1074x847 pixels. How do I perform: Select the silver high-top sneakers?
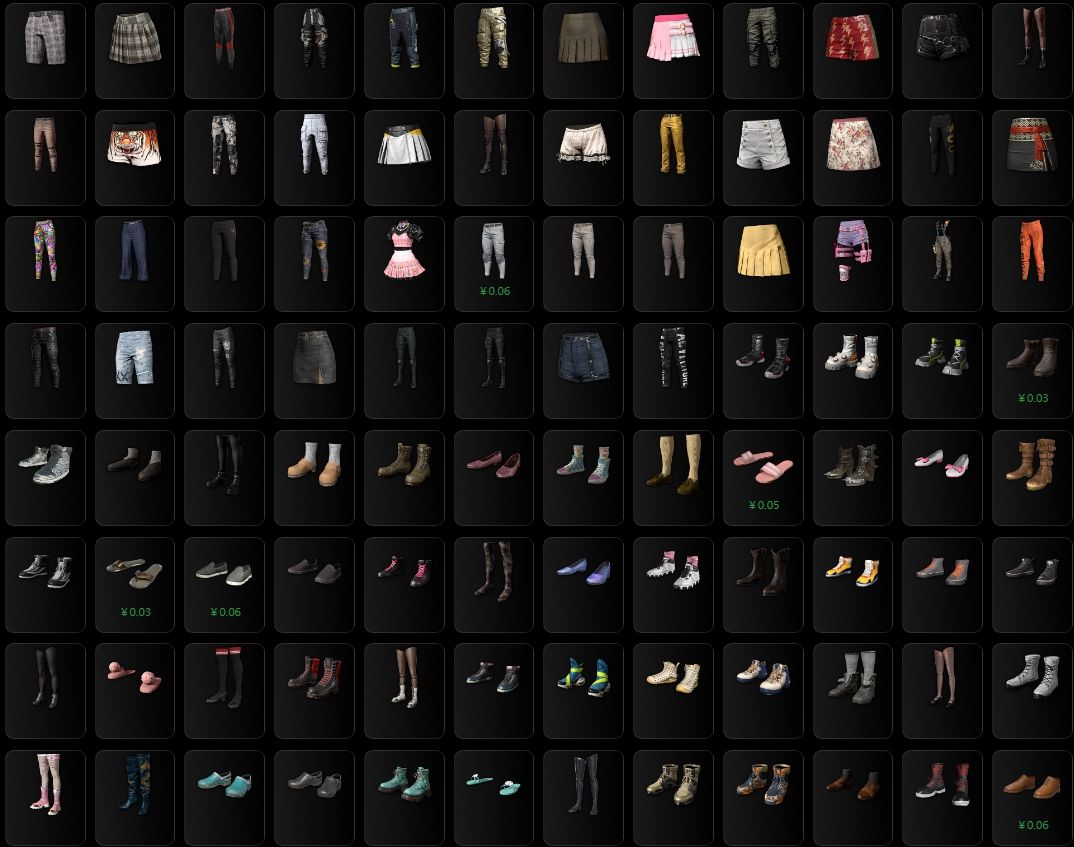(45, 464)
